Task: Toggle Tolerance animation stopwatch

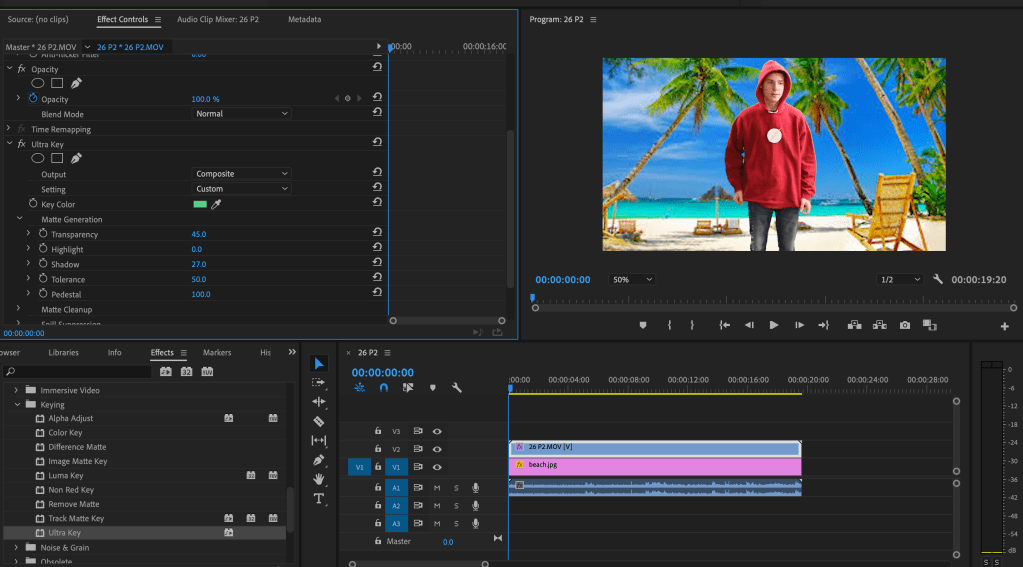Action: pos(43,279)
